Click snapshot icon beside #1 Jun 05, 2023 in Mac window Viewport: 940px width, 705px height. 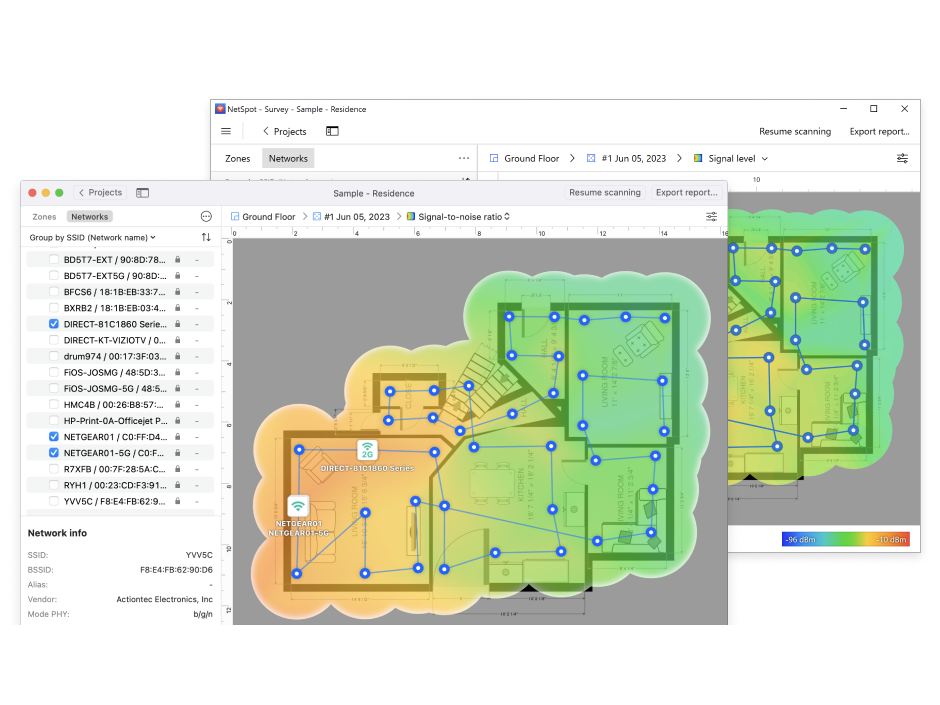(317, 216)
